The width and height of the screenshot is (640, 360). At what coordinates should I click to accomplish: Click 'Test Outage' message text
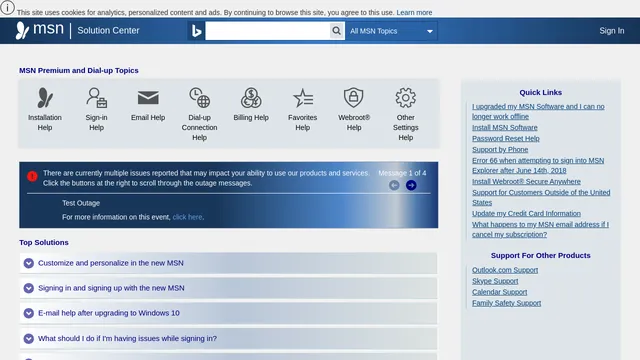pyautogui.click(x=81, y=203)
